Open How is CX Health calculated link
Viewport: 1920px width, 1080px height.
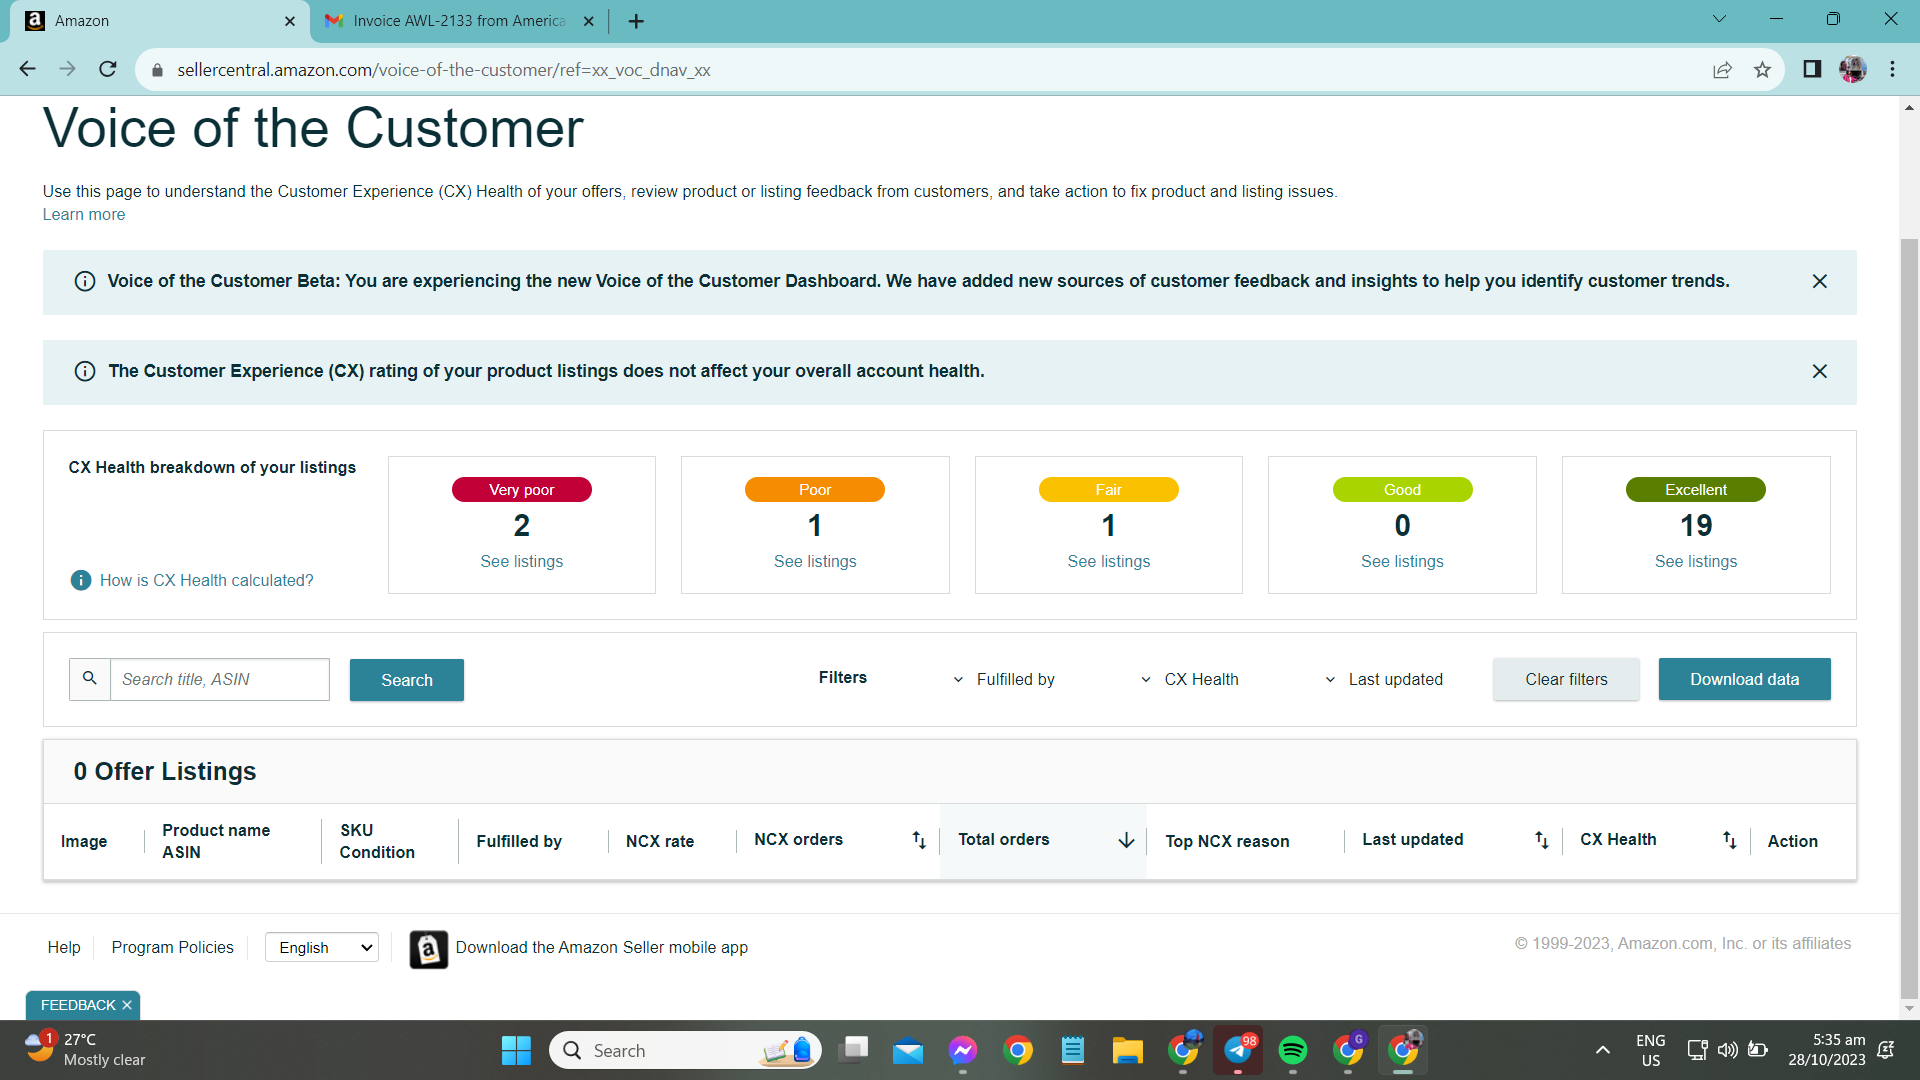tap(206, 581)
